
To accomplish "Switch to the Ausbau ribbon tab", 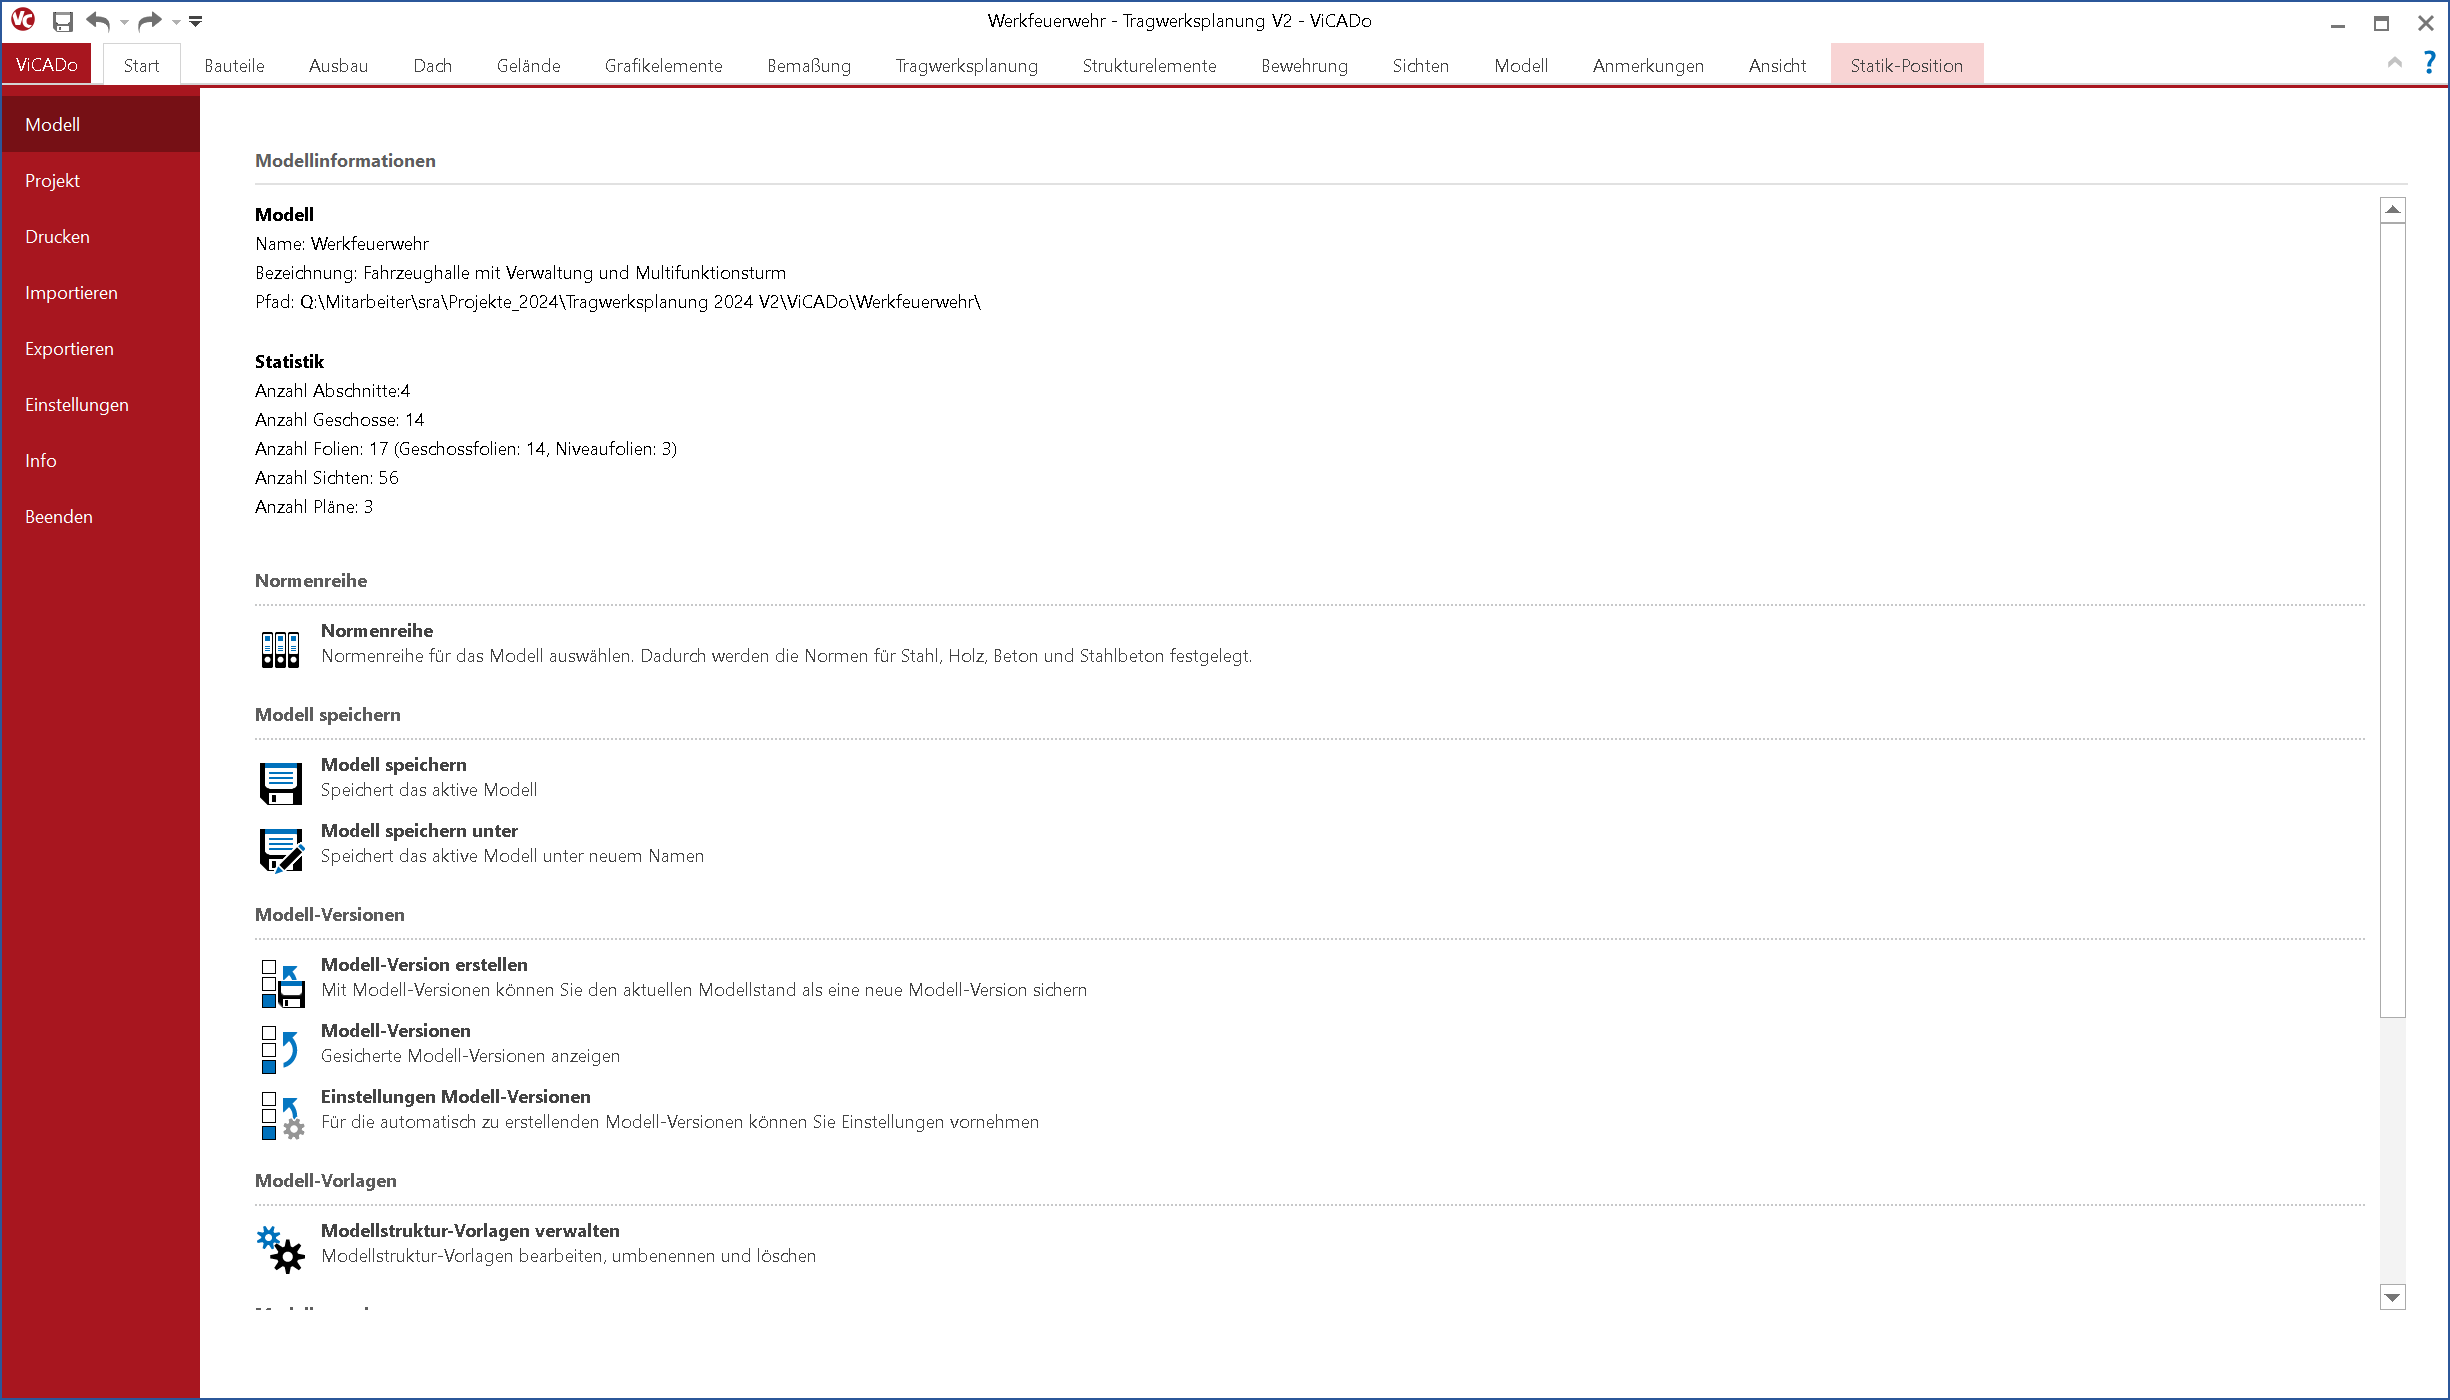I will [x=338, y=65].
